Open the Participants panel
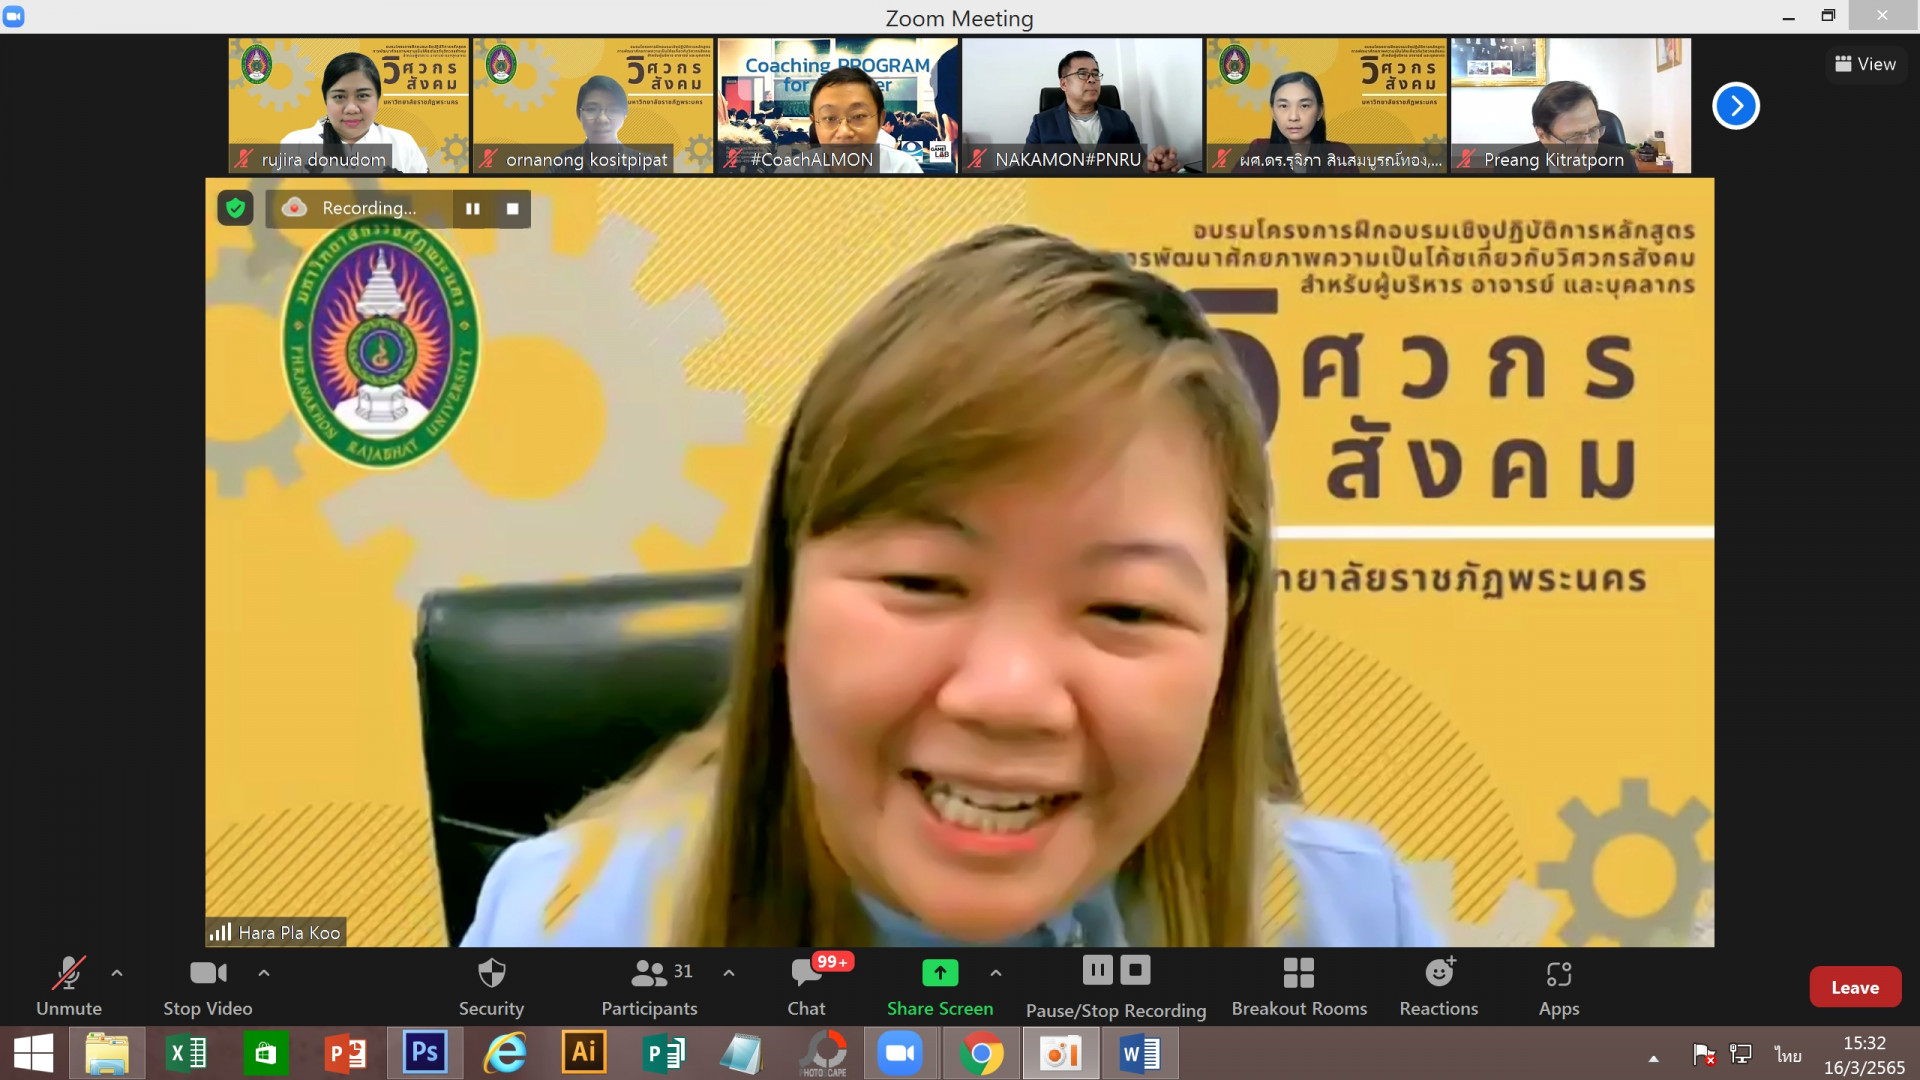This screenshot has height=1080, width=1920. (x=649, y=987)
